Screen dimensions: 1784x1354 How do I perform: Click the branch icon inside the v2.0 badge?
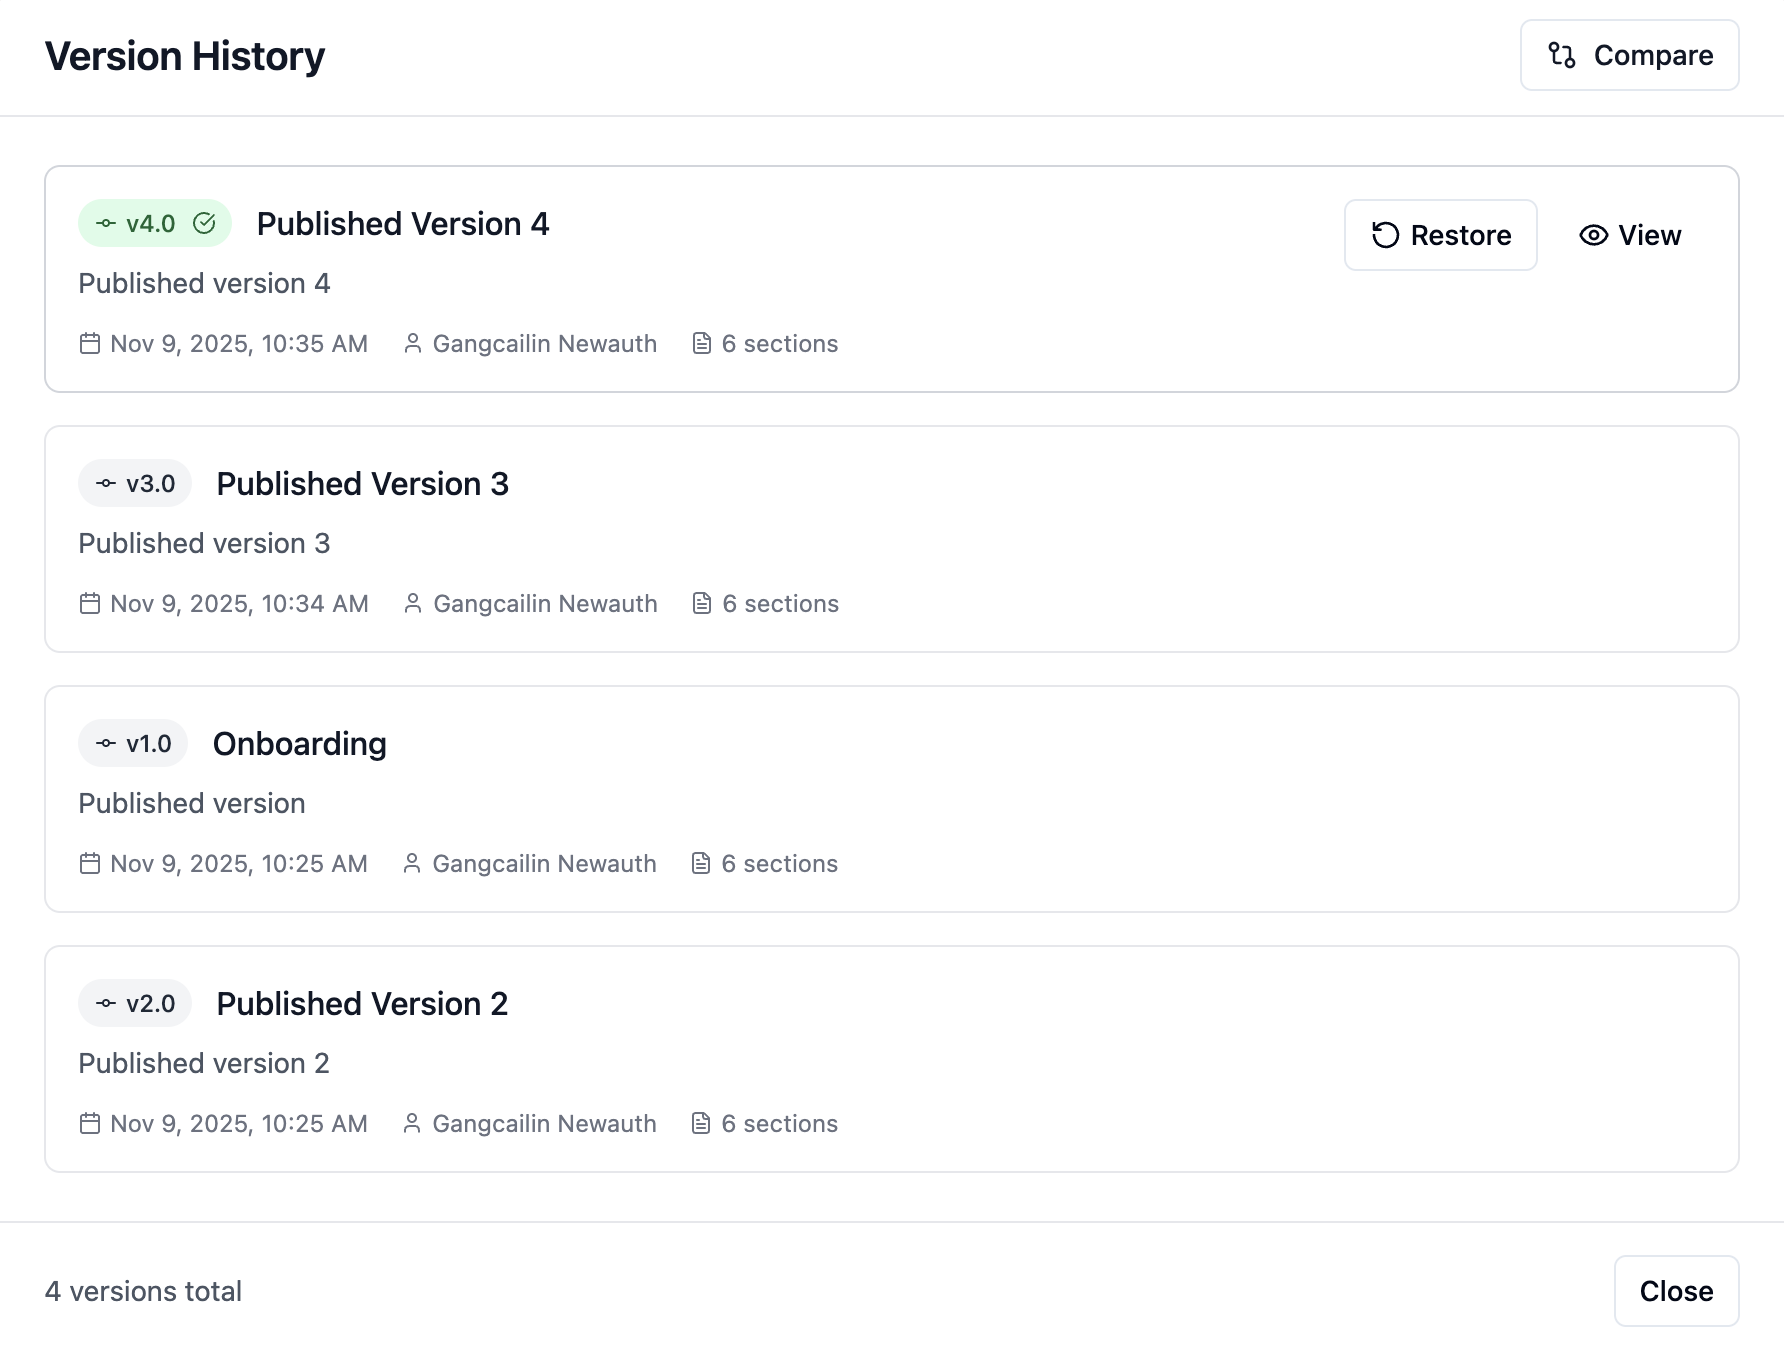point(107,1003)
